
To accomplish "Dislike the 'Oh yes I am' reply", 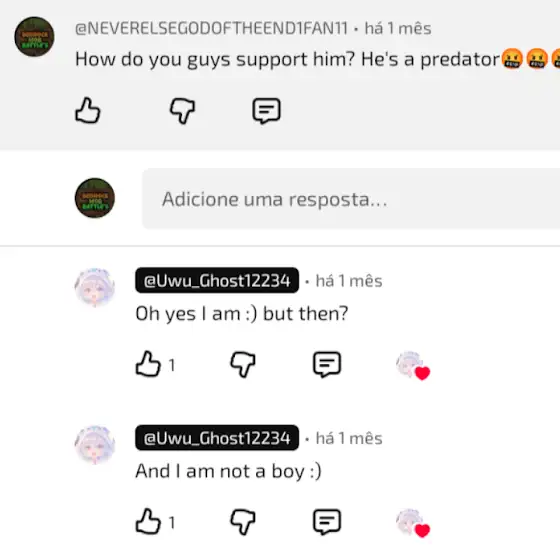I will click(x=243, y=364).
